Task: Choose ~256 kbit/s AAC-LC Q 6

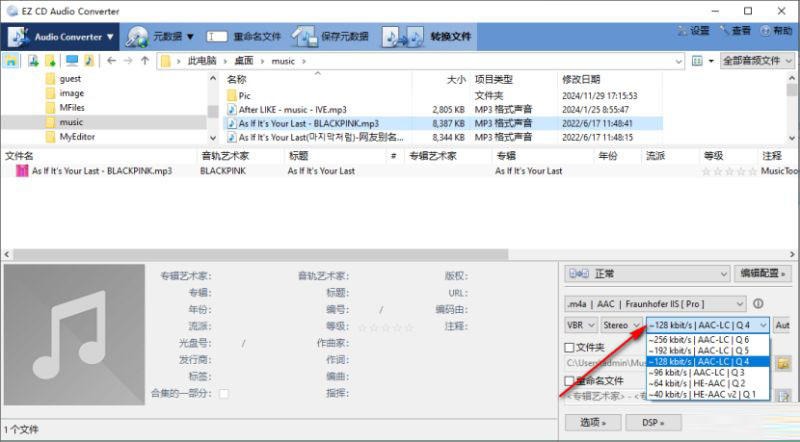Action: click(708, 339)
